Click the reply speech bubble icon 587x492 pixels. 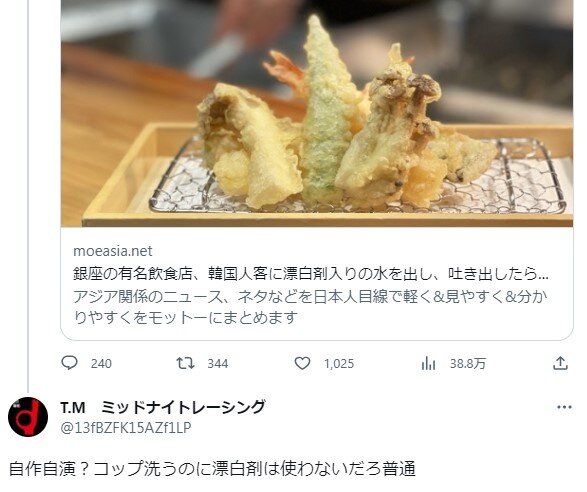(69, 363)
